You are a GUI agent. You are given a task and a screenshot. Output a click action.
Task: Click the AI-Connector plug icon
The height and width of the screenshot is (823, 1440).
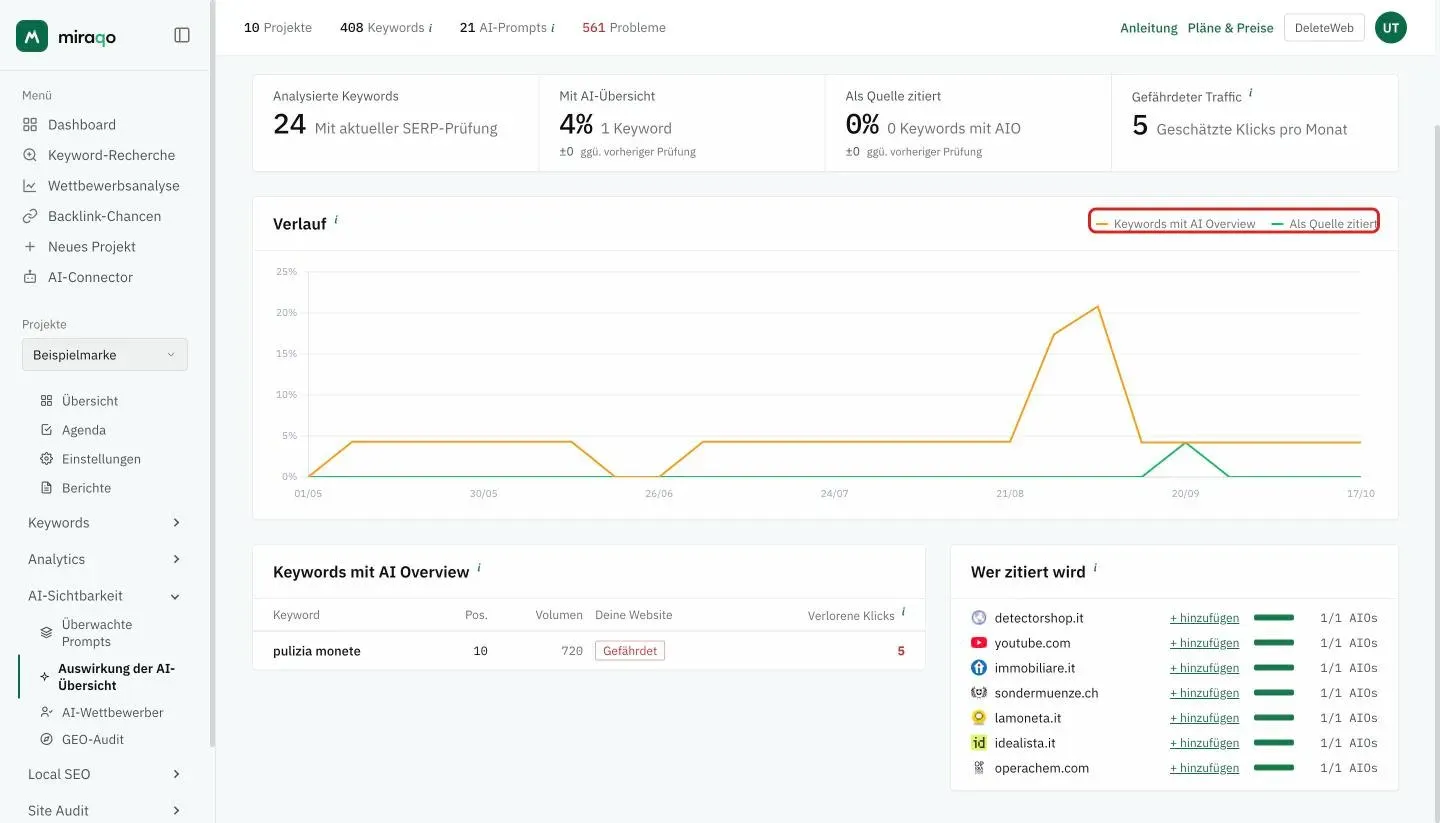30,277
